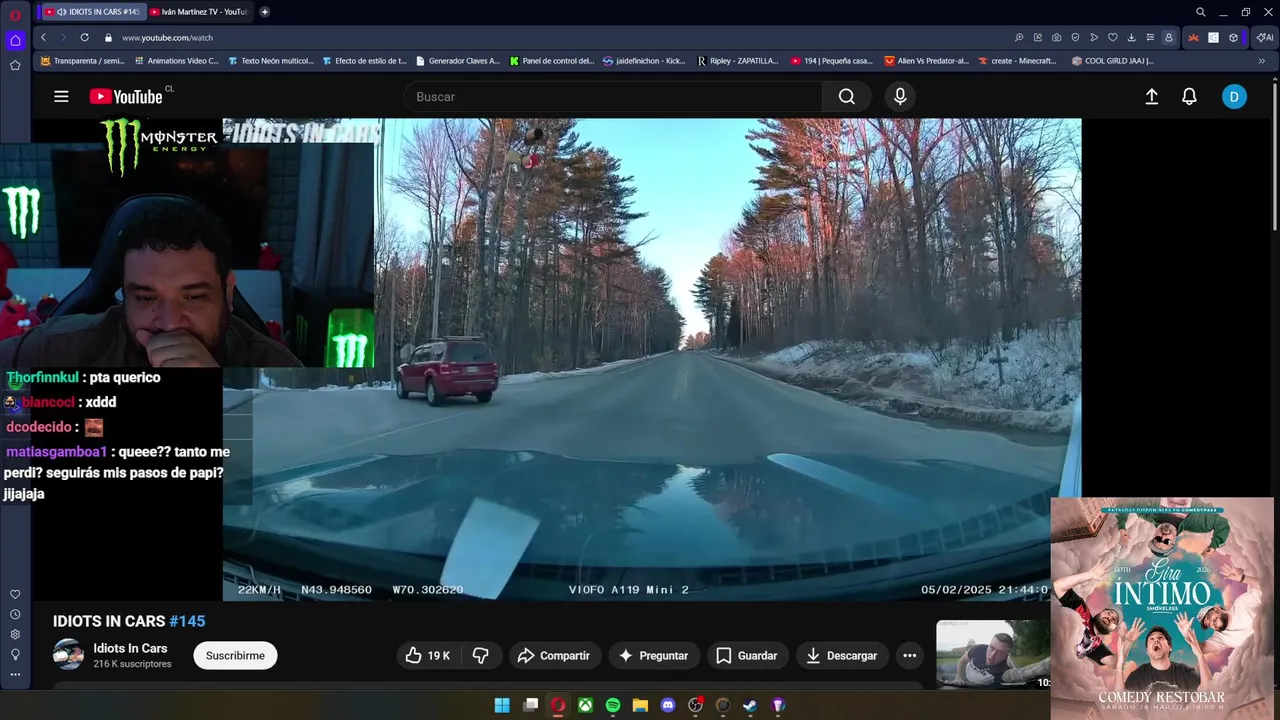Screen dimensions: 1280x720
Task: Open sidebar history clock icon
Action: coord(15,614)
